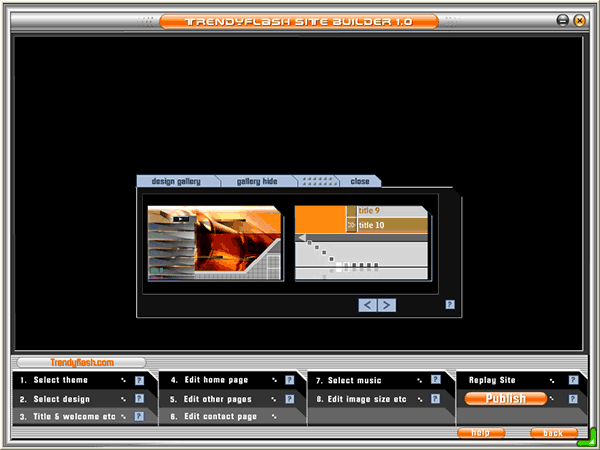Open the Trendyflash.com link
600x450 pixels.
(82, 362)
